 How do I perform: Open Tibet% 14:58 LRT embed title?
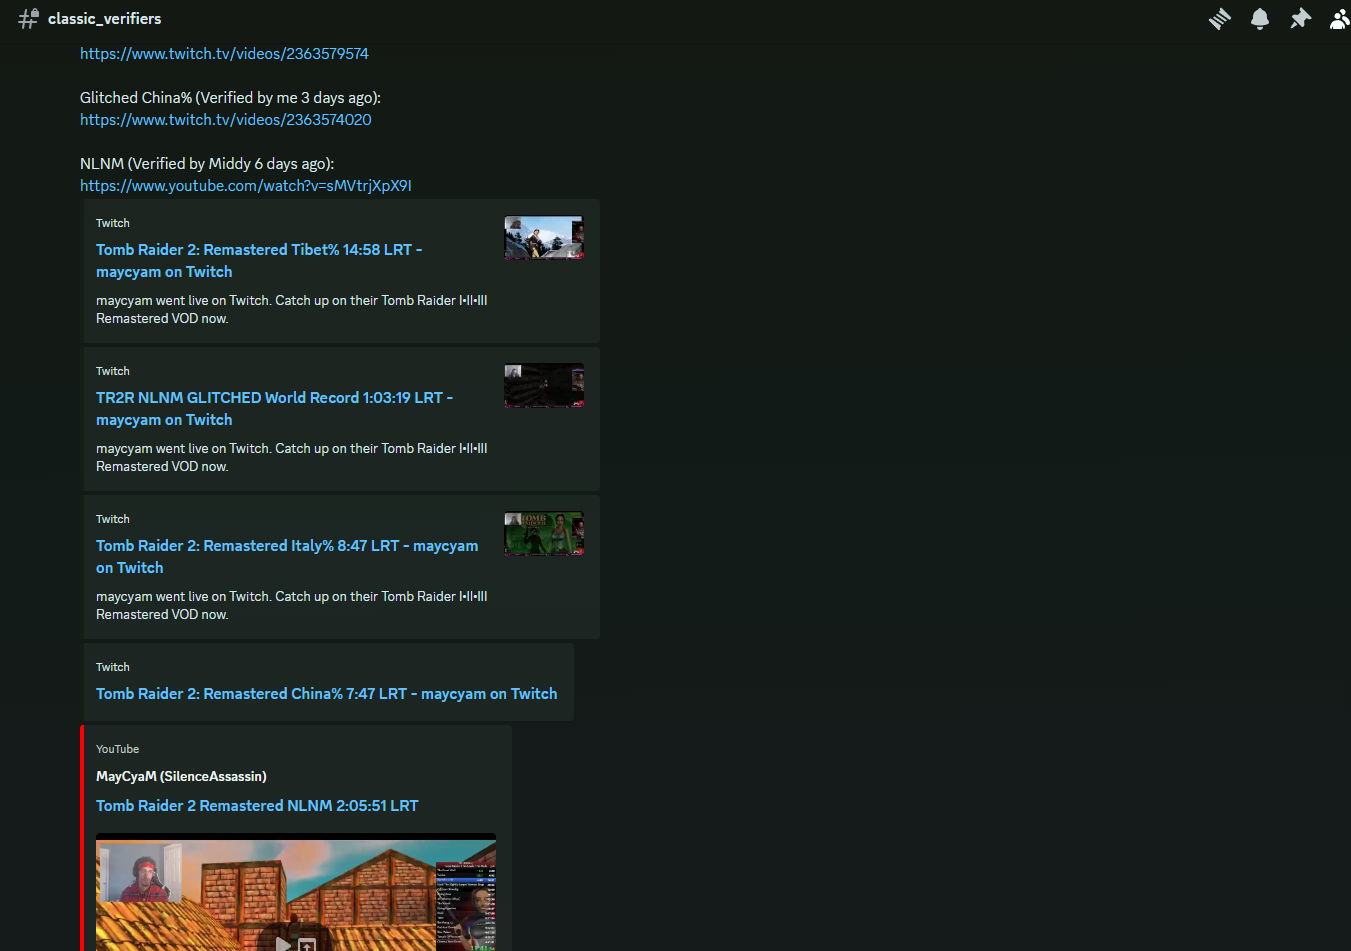click(259, 261)
